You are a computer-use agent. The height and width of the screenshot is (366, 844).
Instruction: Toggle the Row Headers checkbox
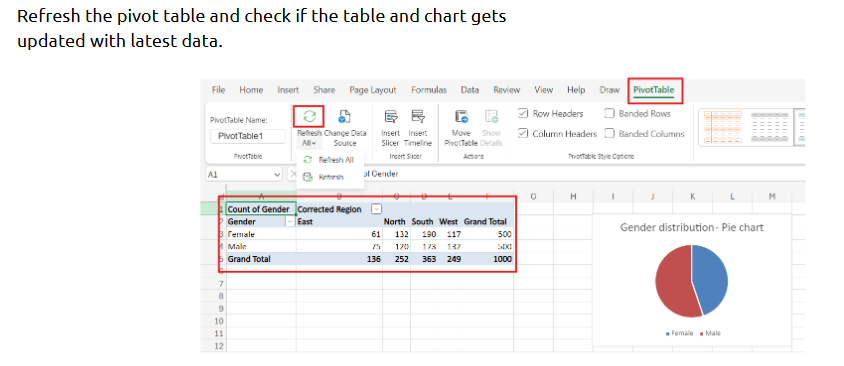point(523,114)
